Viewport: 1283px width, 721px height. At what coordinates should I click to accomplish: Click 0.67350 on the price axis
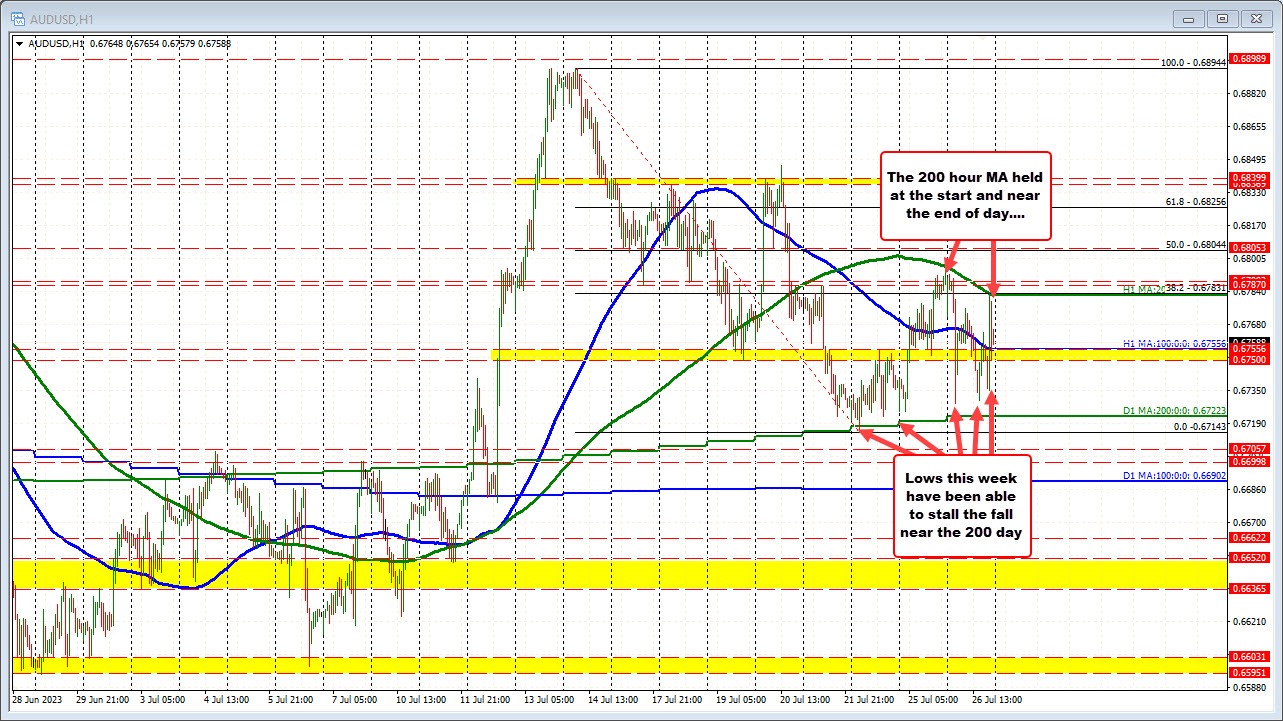pos(1251,390)
